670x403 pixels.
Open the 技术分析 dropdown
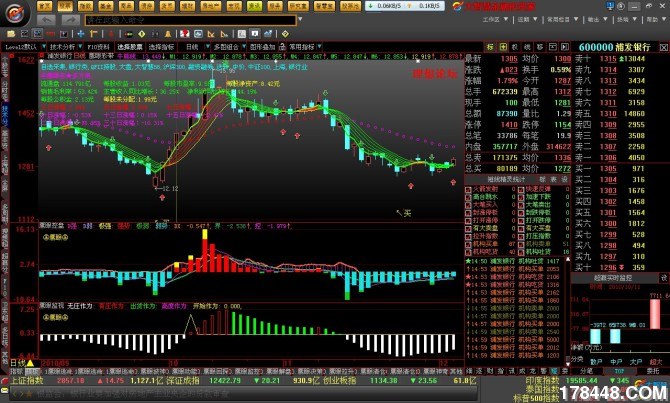pos(80,47)
